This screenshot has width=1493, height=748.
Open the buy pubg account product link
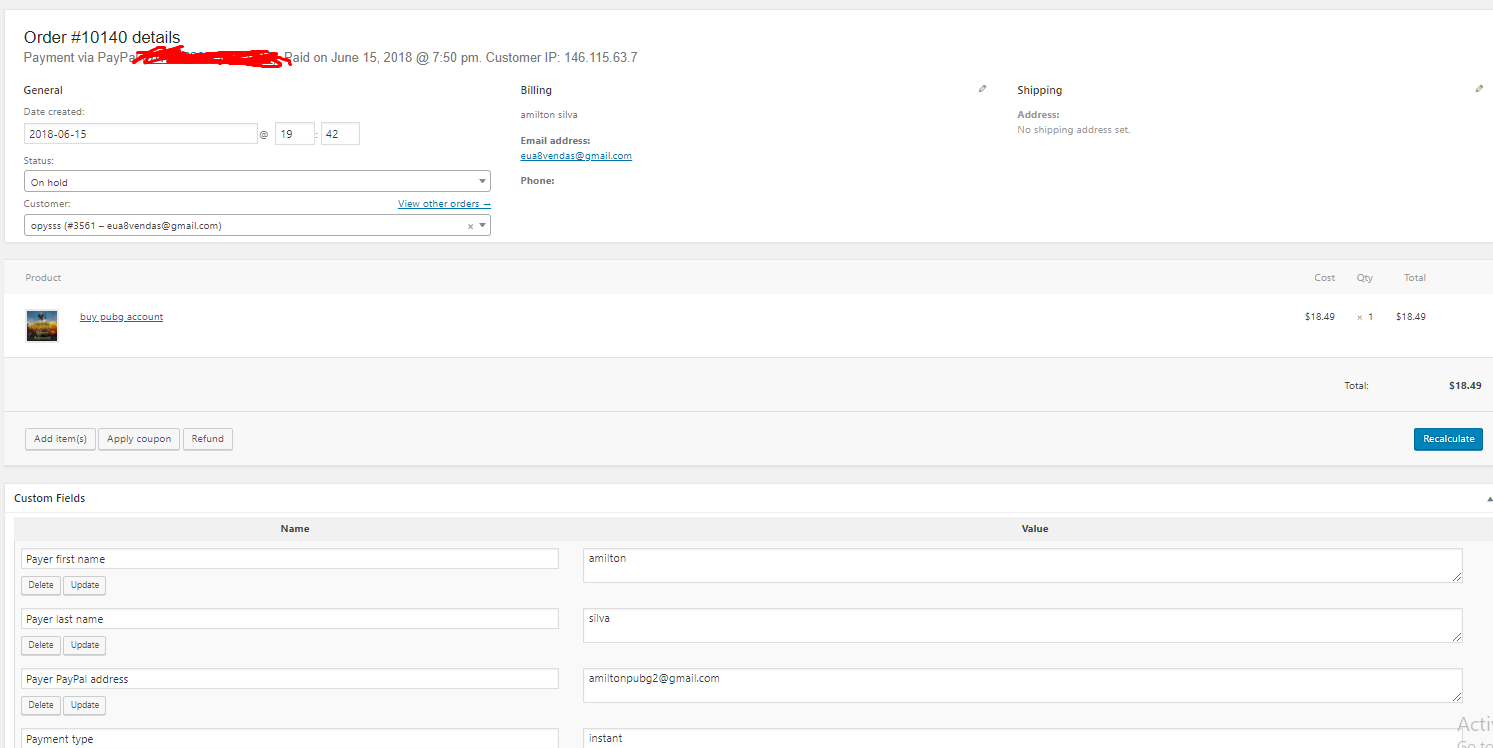(121, 317)
